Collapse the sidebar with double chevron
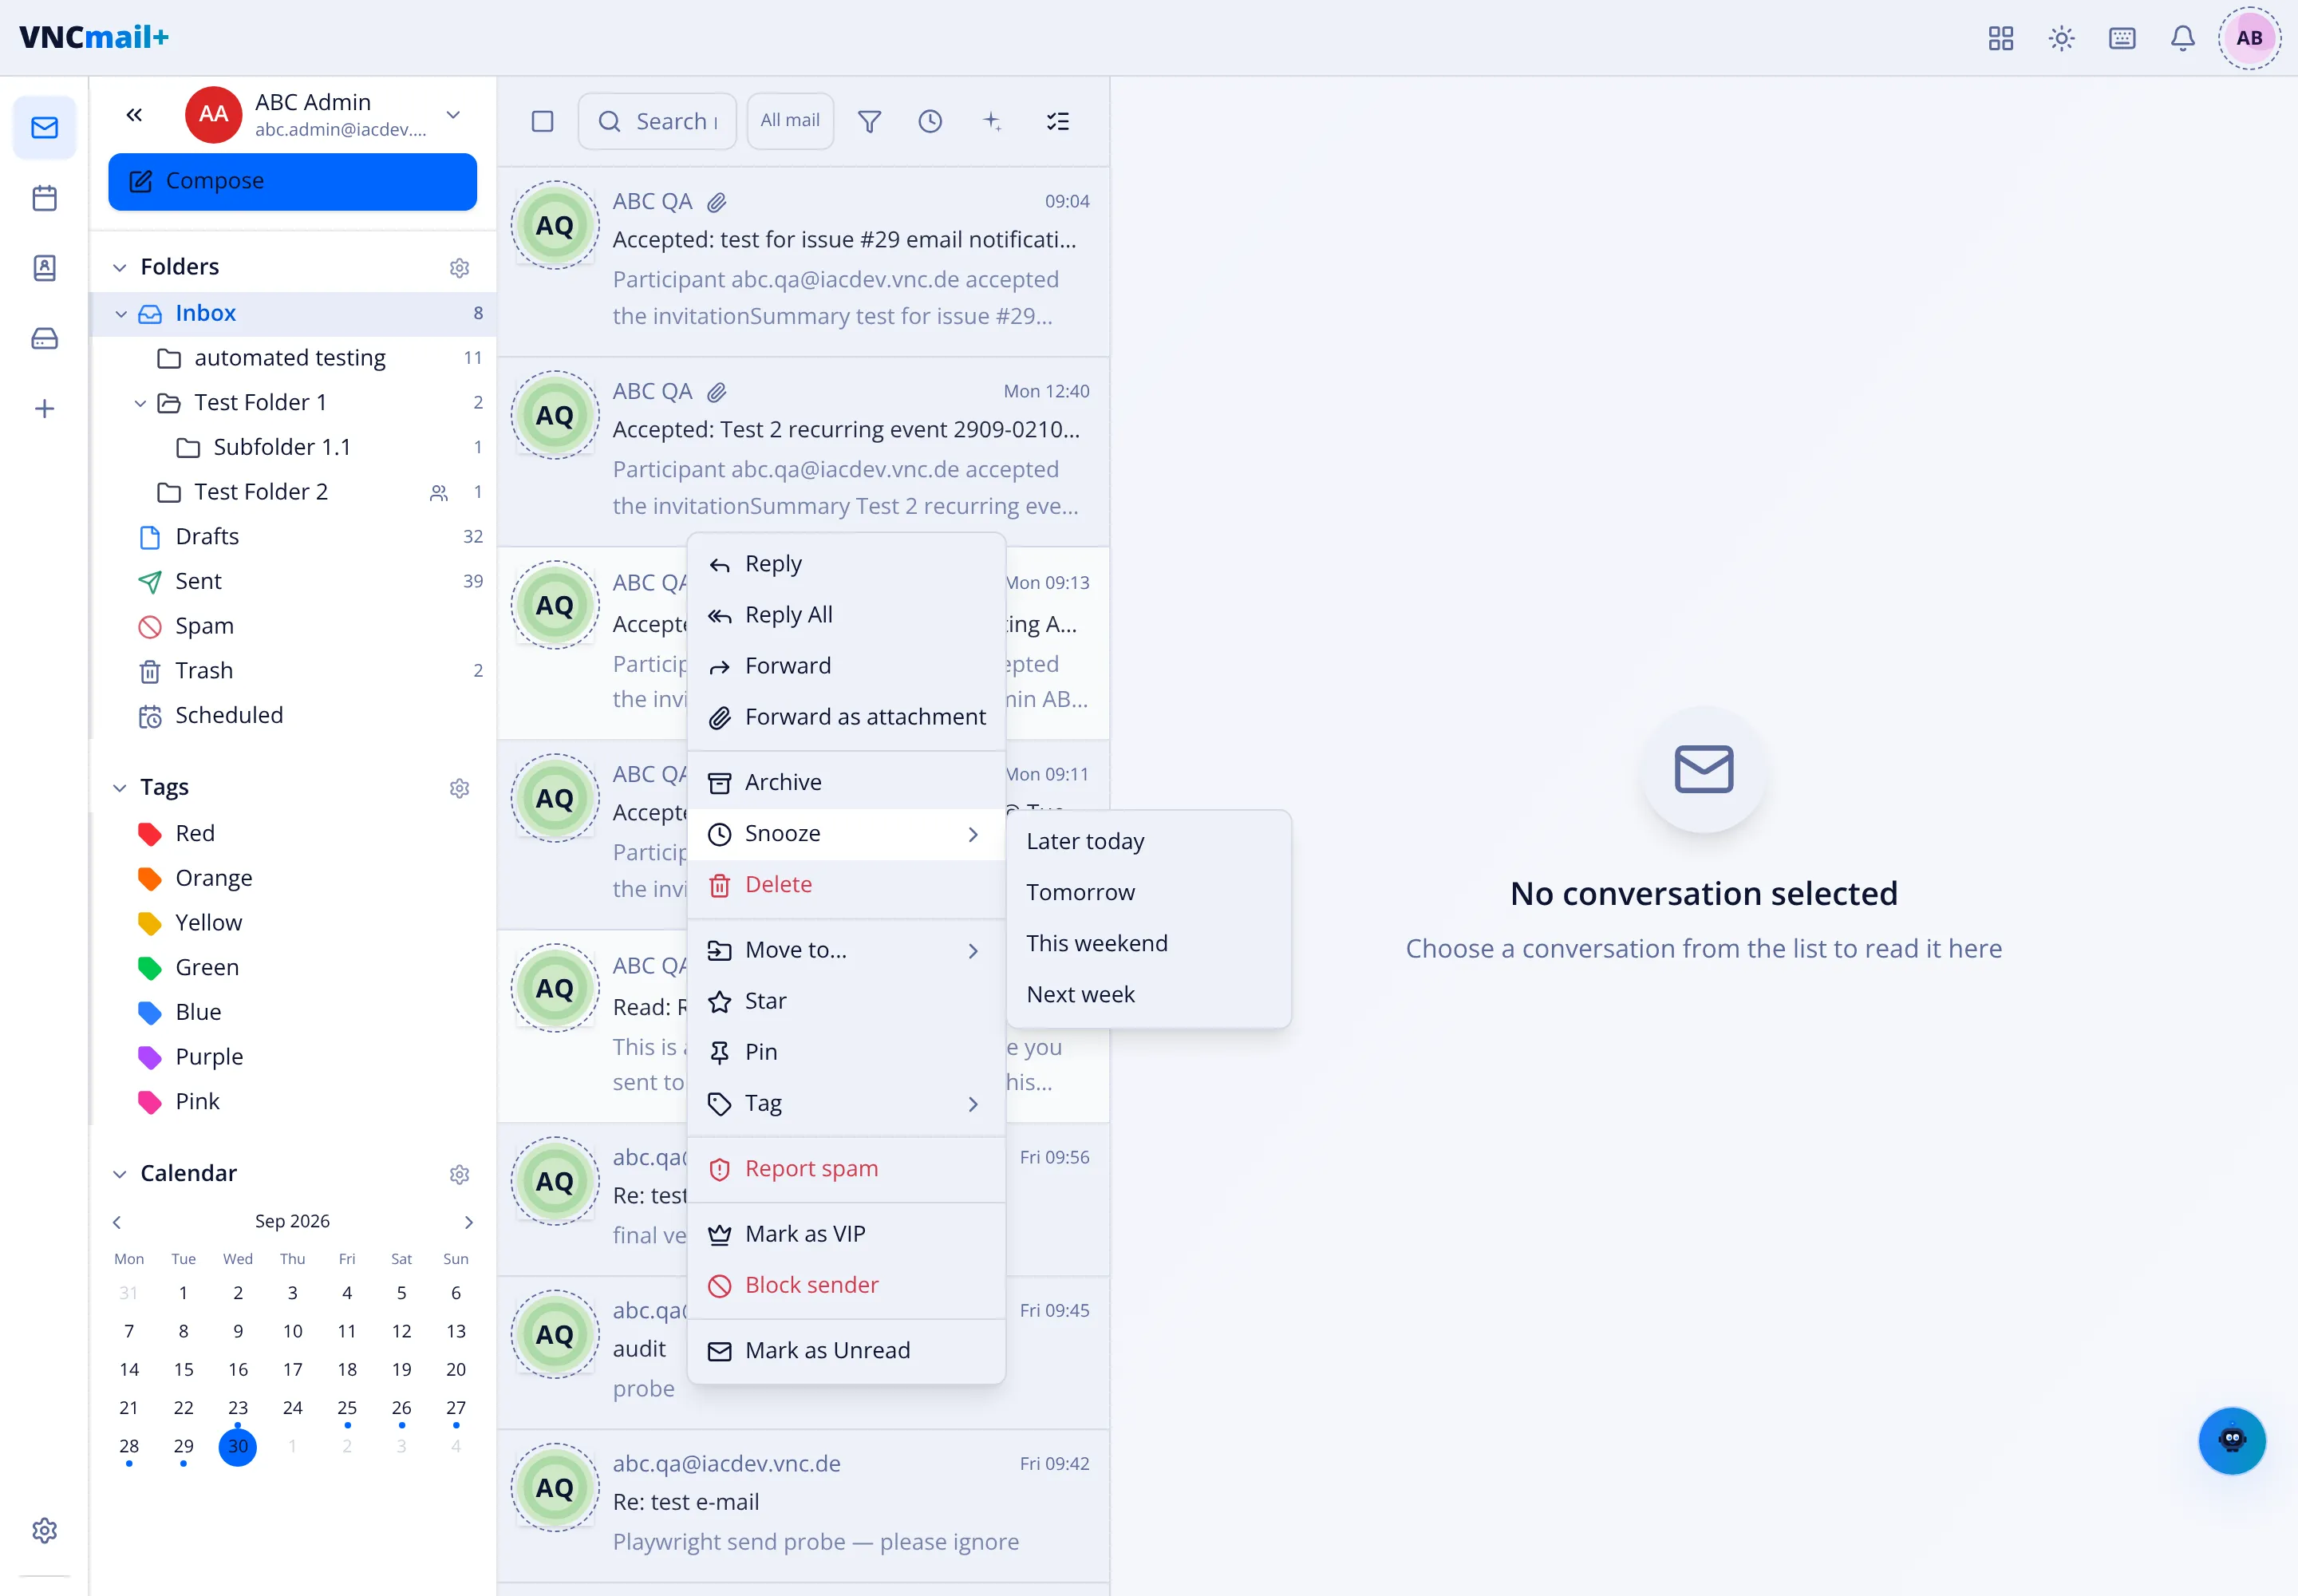The height and width of the screenshot is (1596, 2298). tap(134, 115)
